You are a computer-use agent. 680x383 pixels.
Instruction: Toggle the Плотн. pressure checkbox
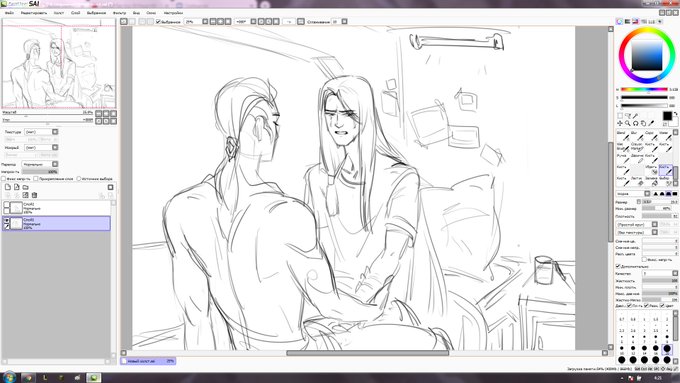click(x=630, y=306)
